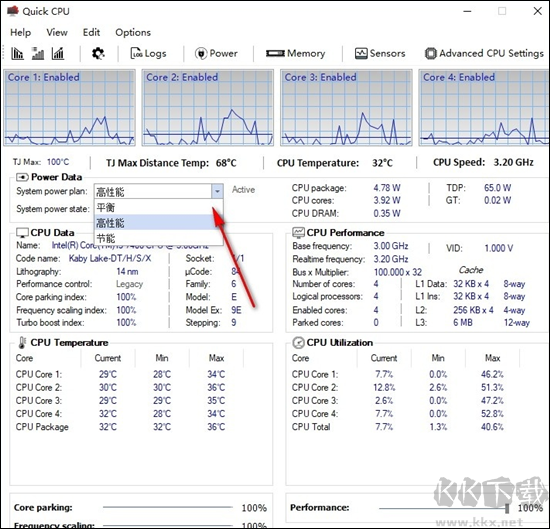The height and width of the screenshot is (529, 550).
Task: Click the L3 cache 6 MB value
Action: click(463, 322)
